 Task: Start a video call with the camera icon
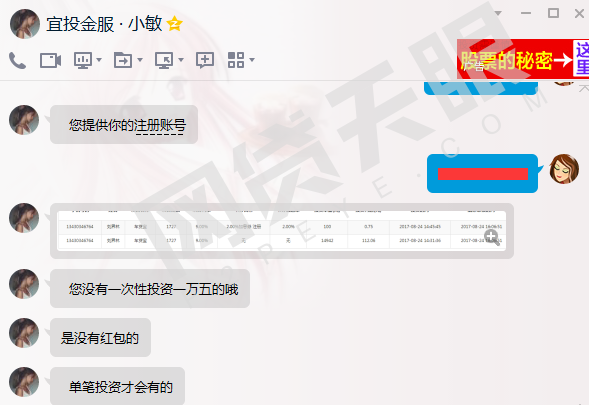(x=50, y=60)
